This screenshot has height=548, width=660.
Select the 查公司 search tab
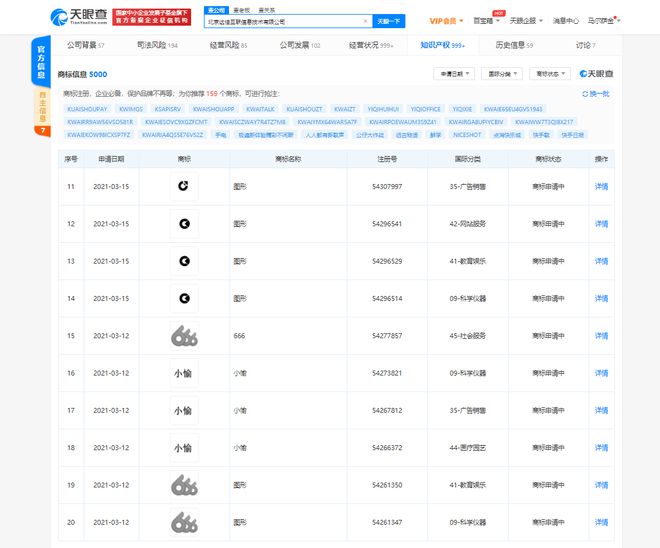coord(216,10)
